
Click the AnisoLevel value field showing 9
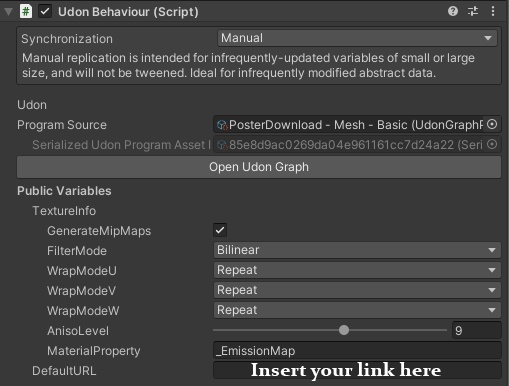(x=476, y=330)
